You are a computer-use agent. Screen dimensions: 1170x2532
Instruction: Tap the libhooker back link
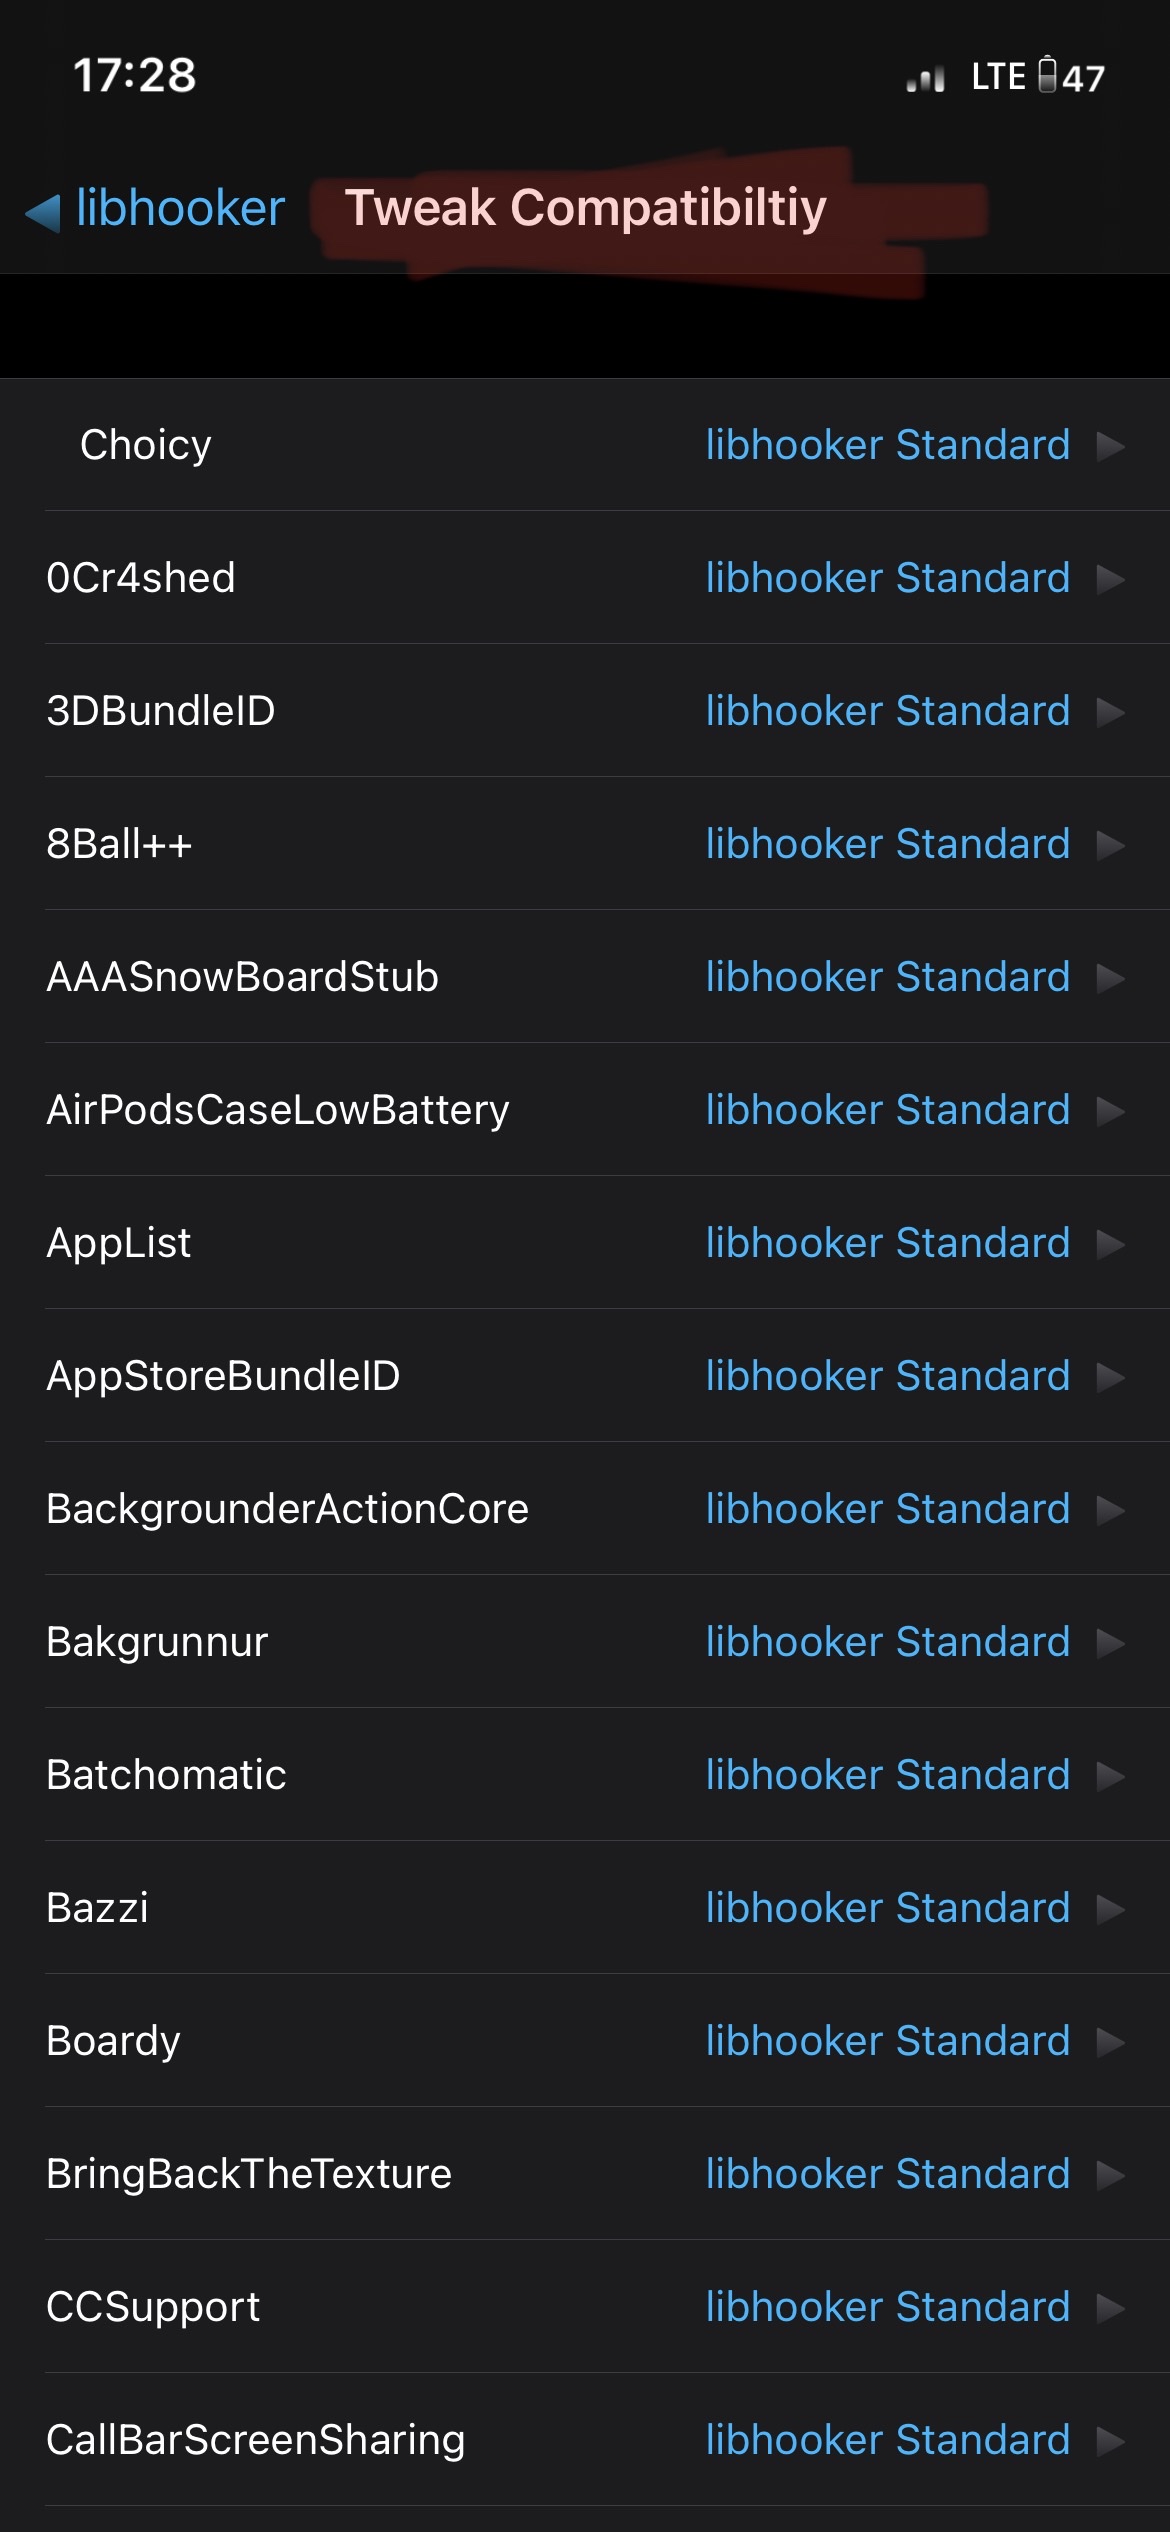178,207
